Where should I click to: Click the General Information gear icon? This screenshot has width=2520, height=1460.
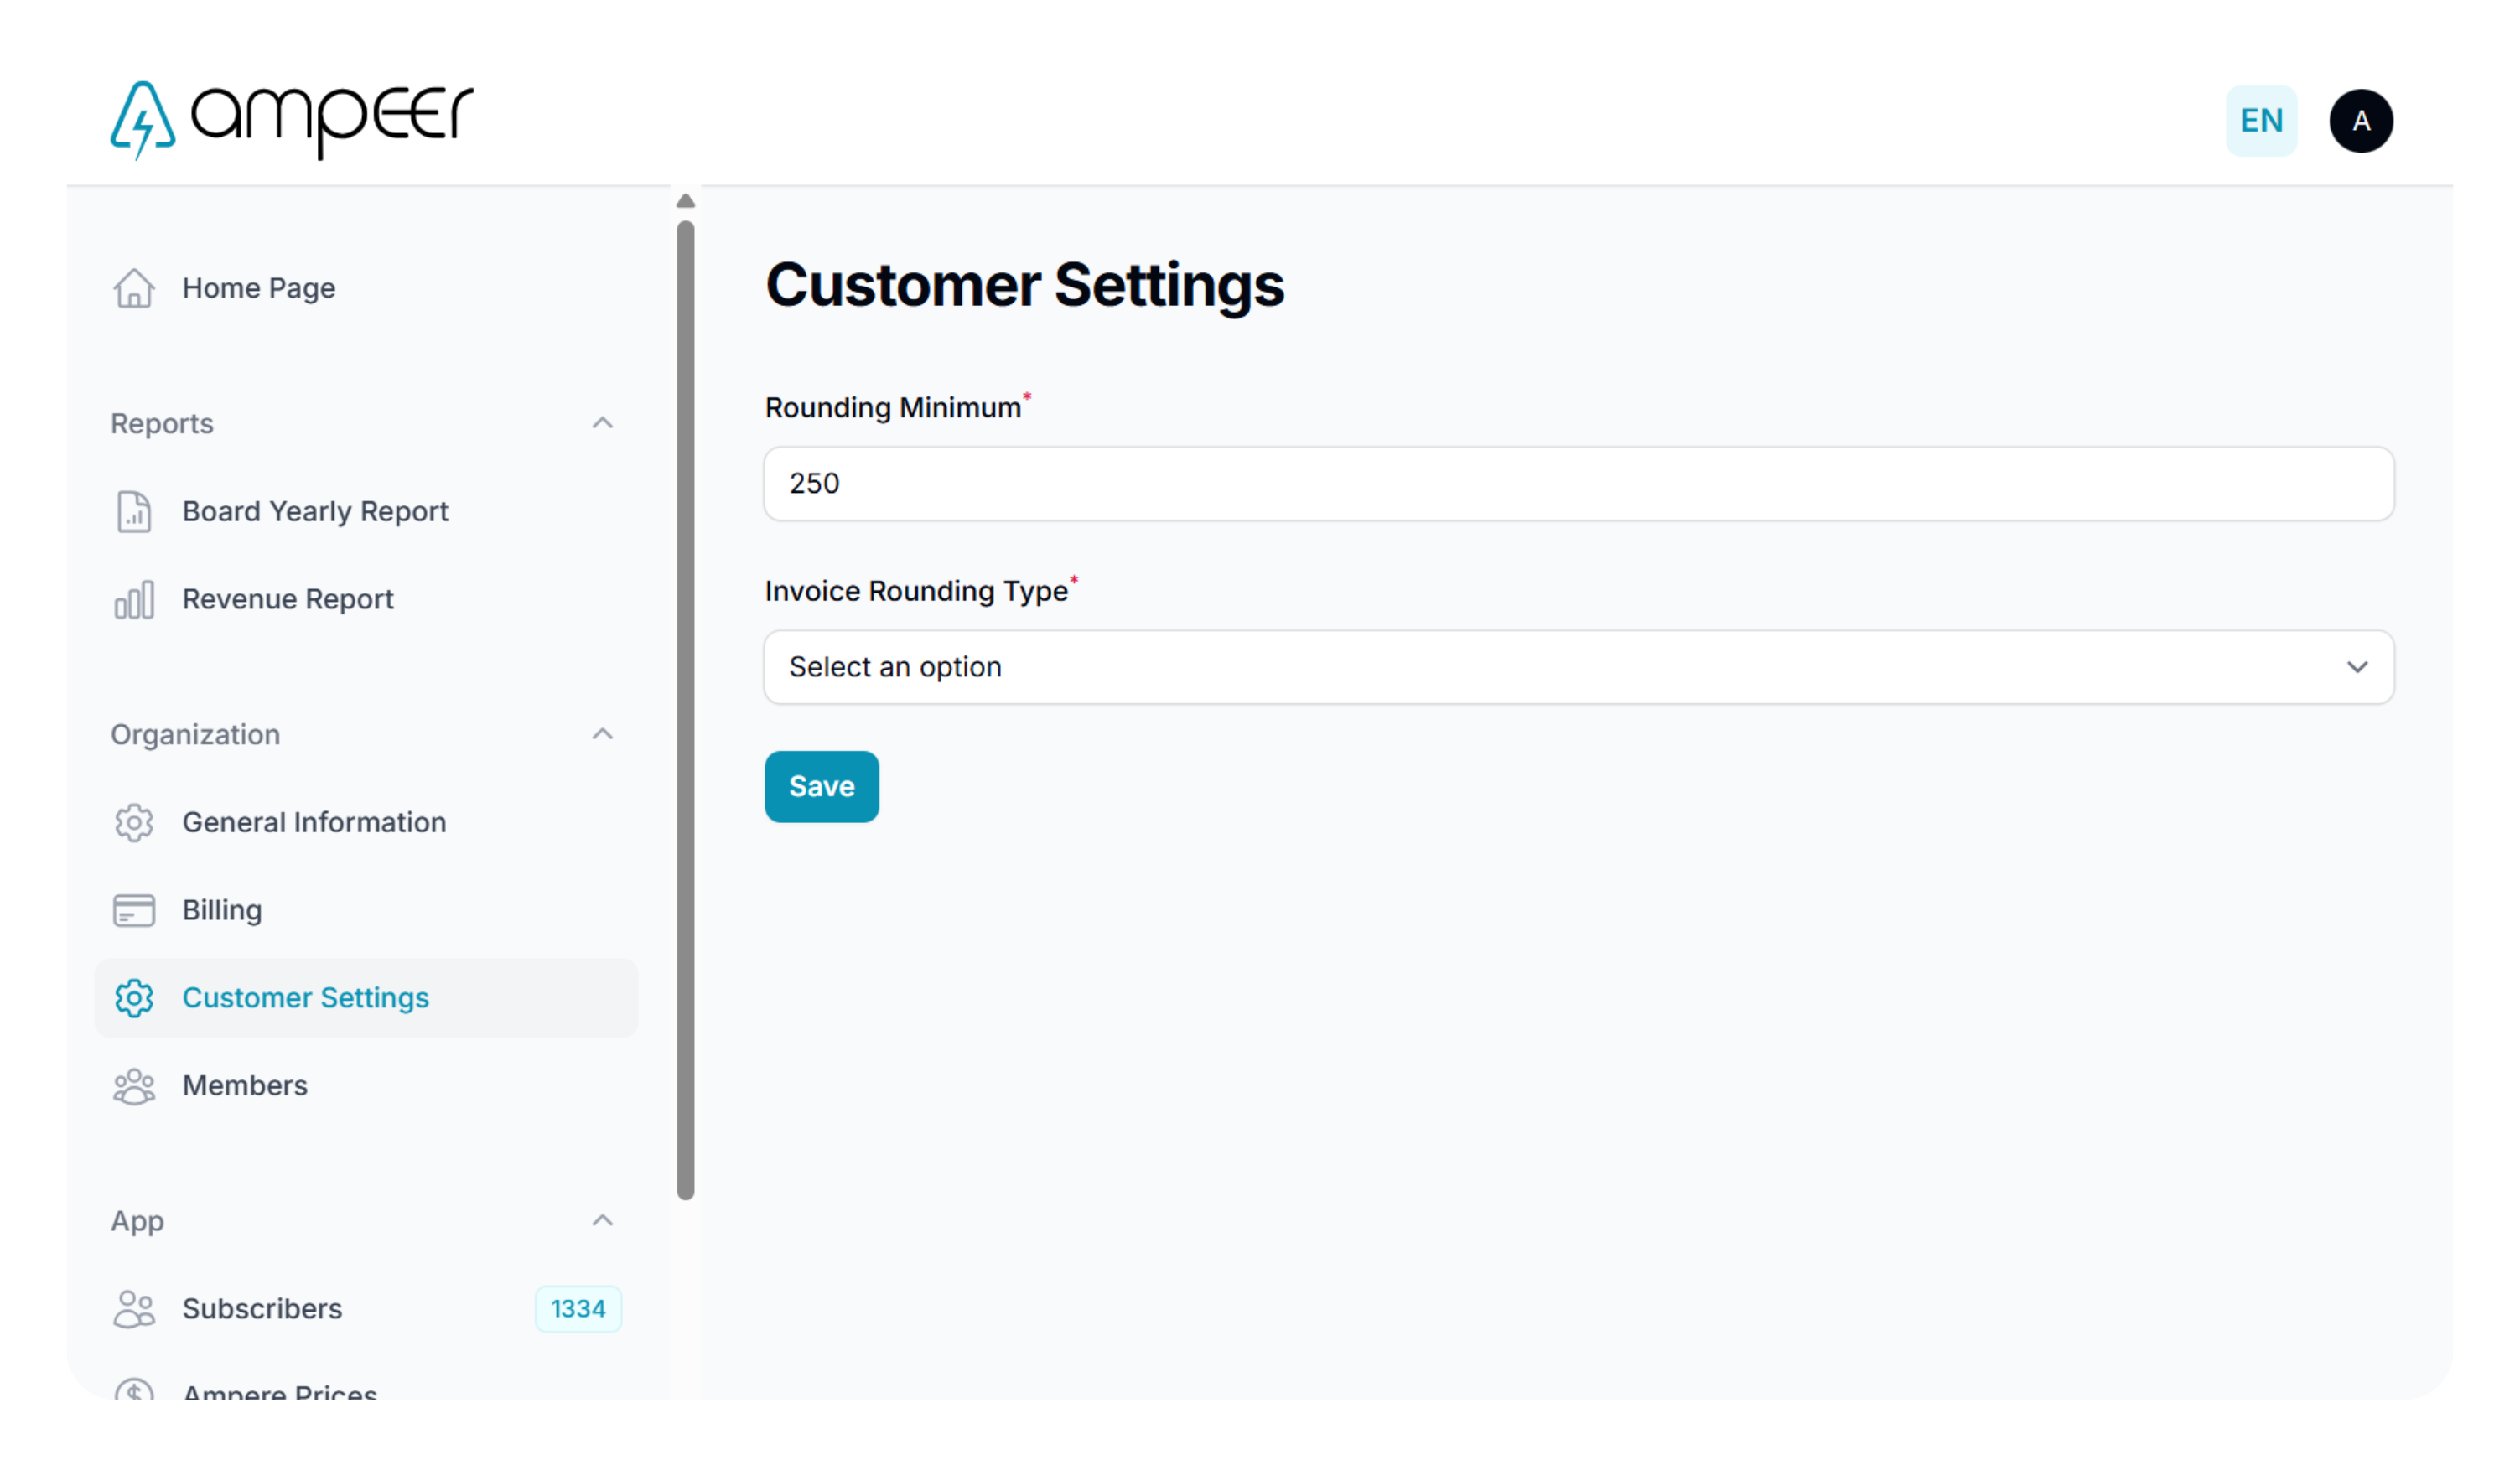[134, 823]
